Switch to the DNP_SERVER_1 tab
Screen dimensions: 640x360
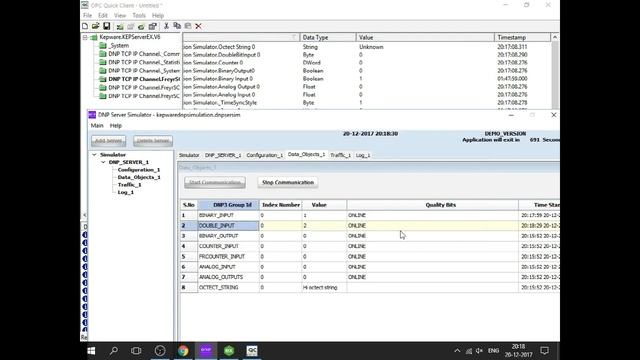[x=223, y=155]
